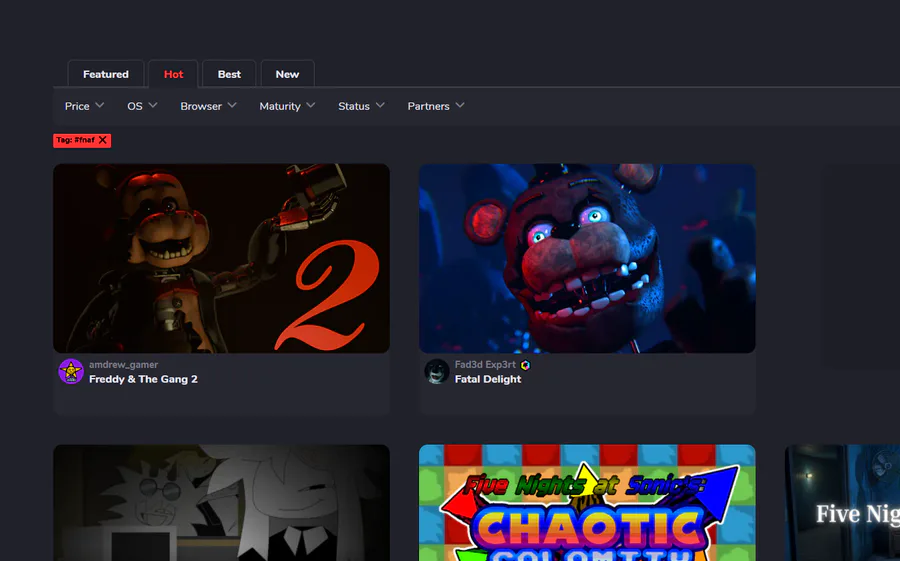Viewport: 900px width, 561px height.
Task: Select the Hot tab
Action: 173,74
